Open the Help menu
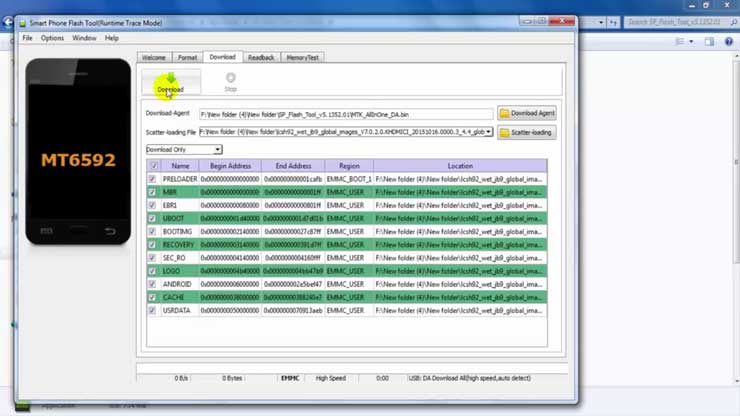This screenshot has width=740, height=416. pos(112,38)
